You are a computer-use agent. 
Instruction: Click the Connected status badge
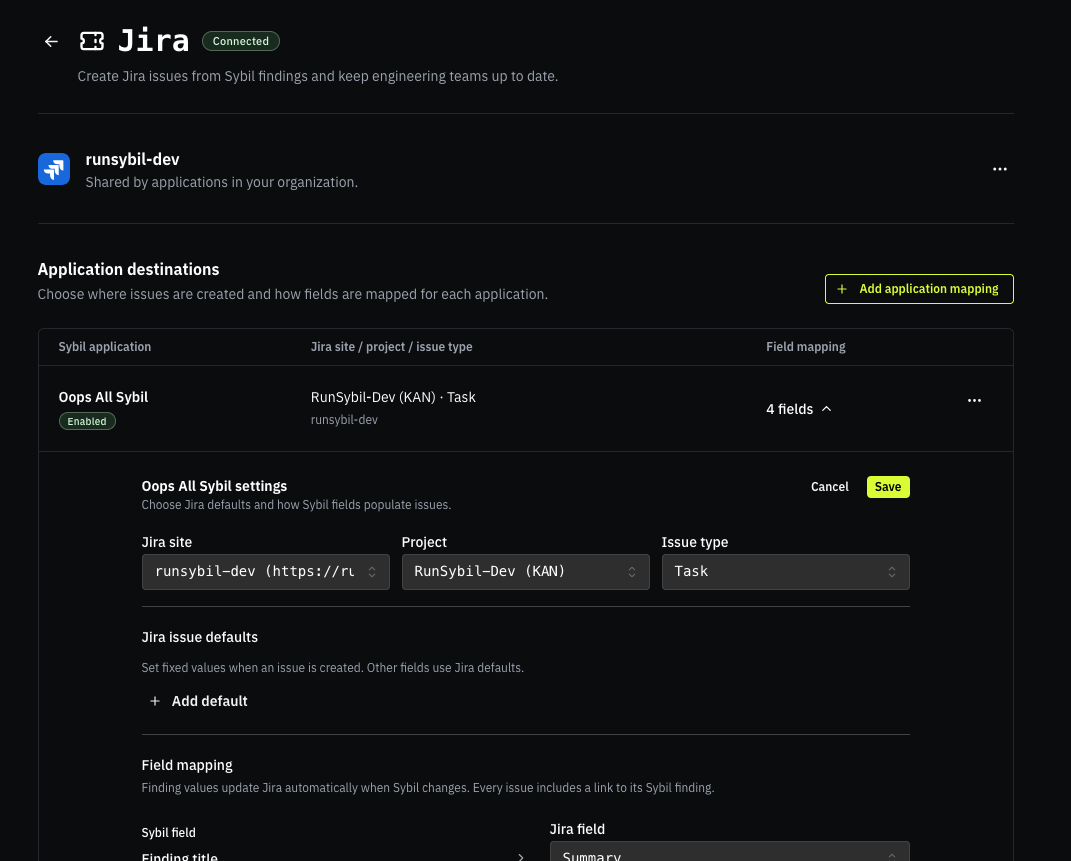pyautogui.click(x=240, y=41)
